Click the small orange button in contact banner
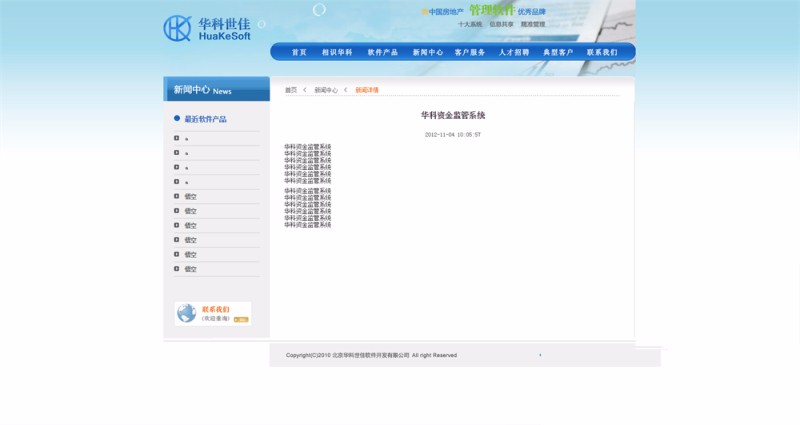The height and width of the screenshot is (425, 800). (241, 320)
